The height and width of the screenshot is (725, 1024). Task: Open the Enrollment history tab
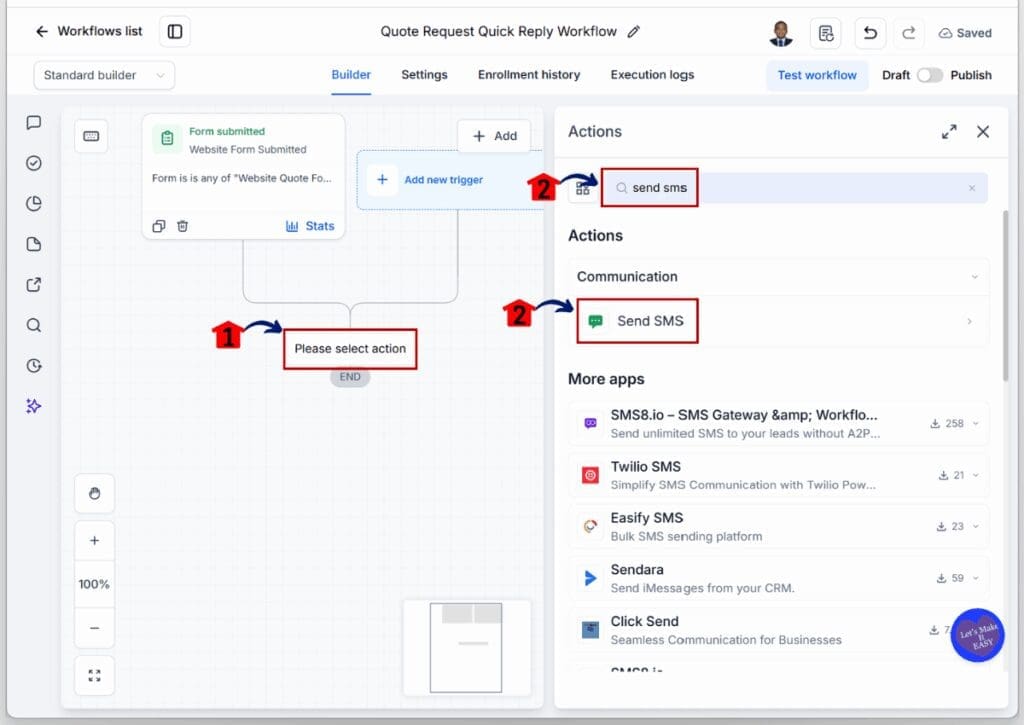(529, 75)
